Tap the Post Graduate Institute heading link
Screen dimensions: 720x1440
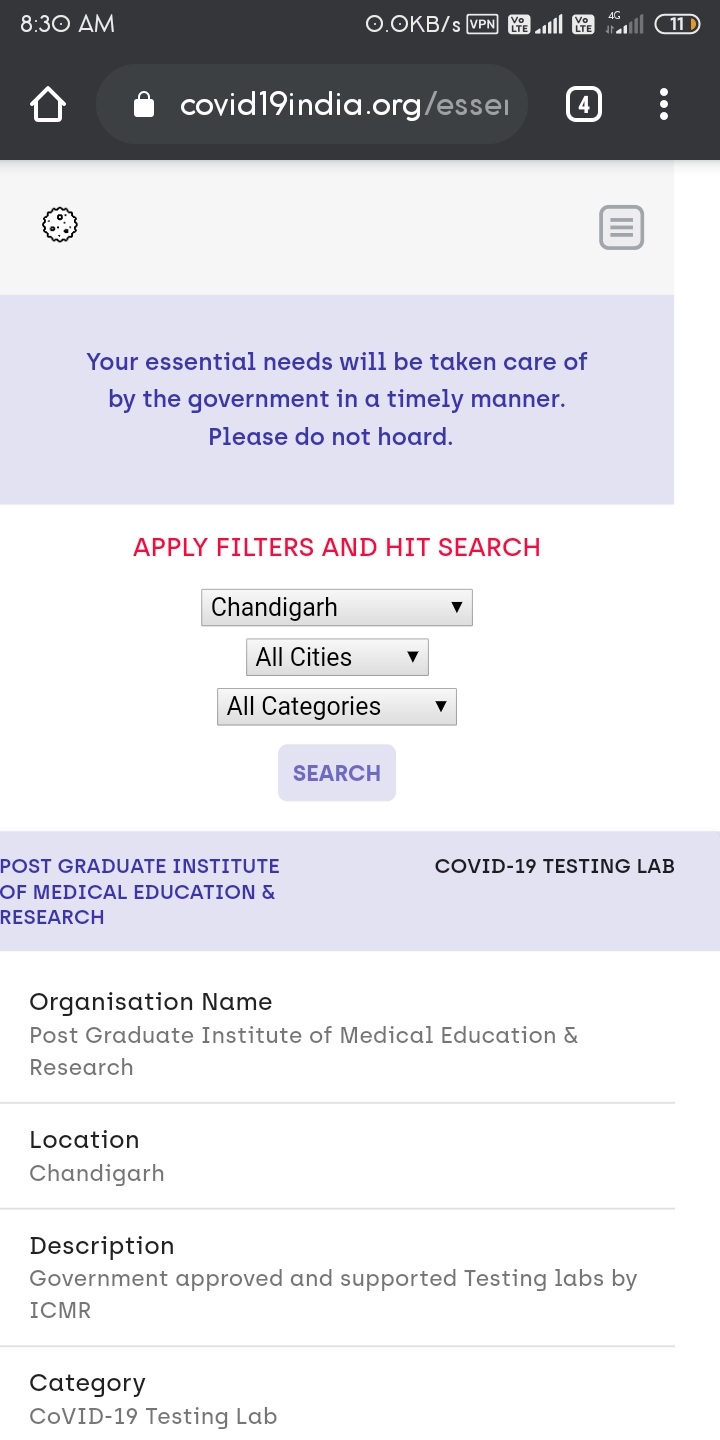[x=139, y=891]
